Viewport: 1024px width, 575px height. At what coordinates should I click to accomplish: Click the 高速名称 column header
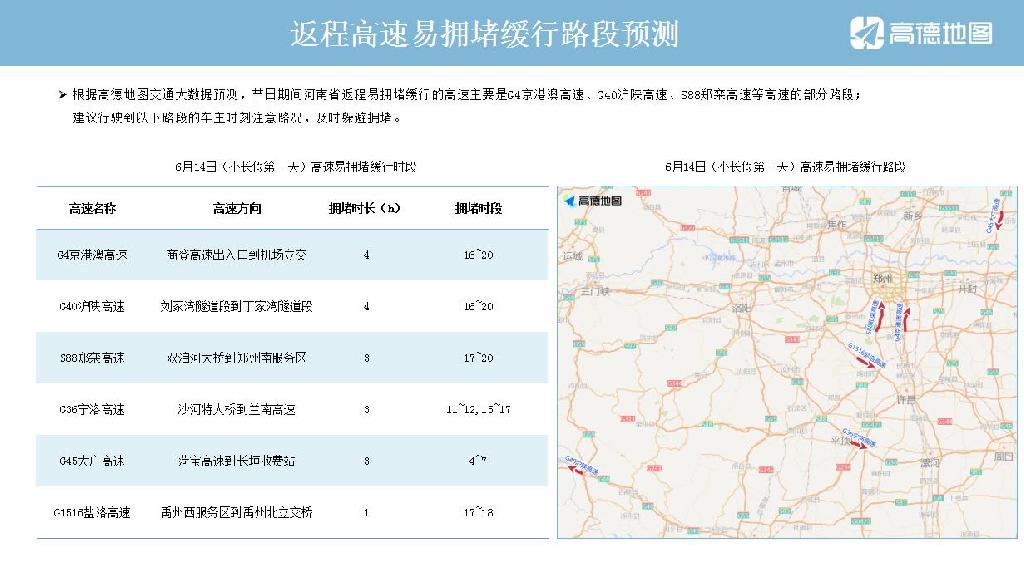coord(92,208)
